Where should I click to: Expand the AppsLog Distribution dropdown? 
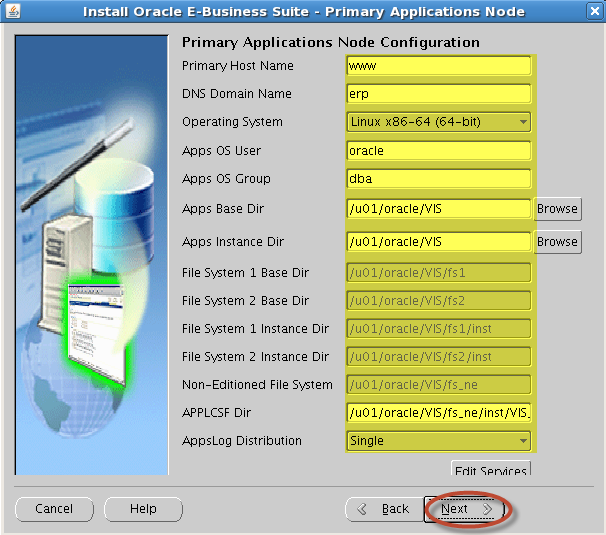(x=438, y=440)
